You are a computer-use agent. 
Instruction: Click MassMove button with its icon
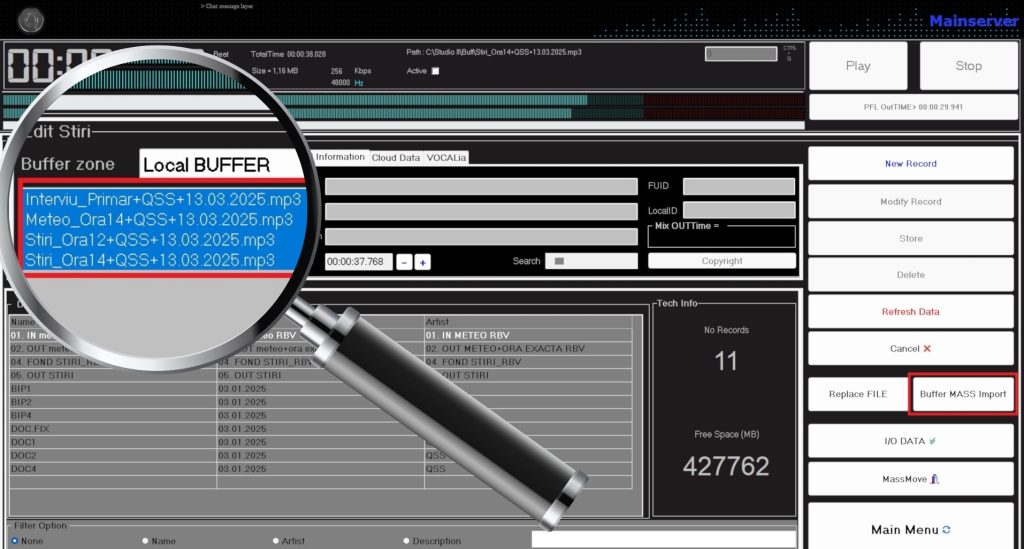tap(910, 479)
